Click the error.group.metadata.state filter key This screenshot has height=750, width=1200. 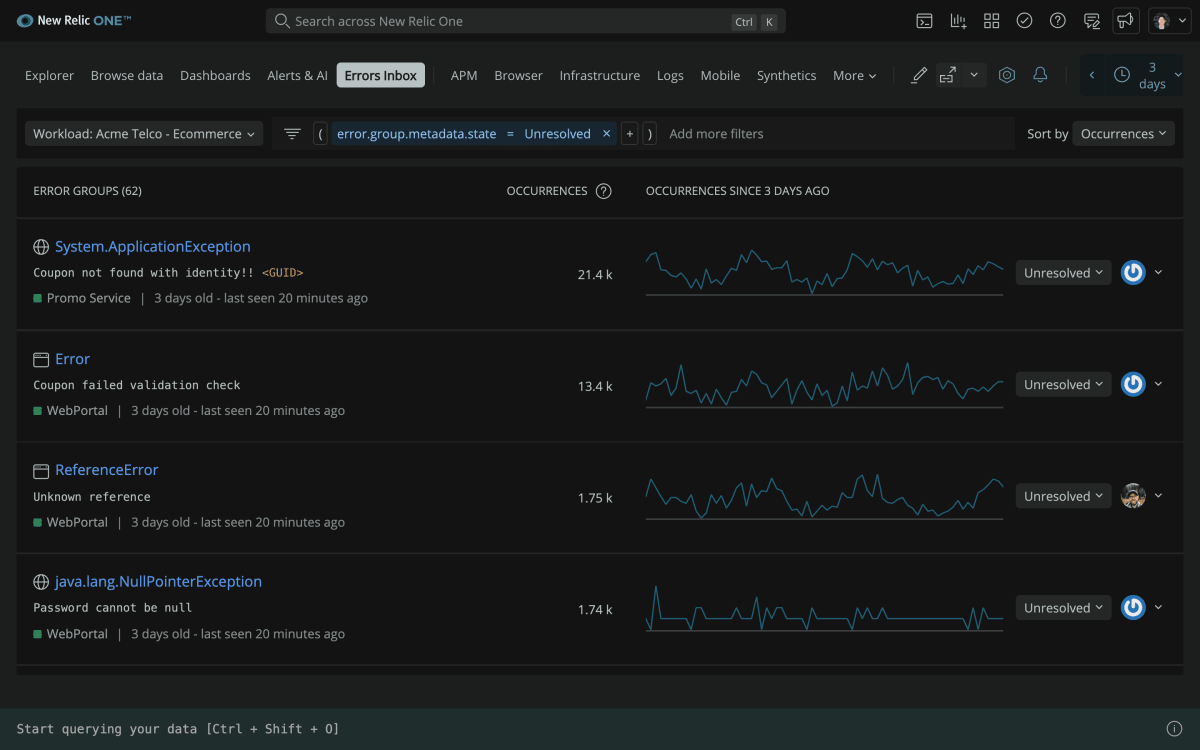point(416,134)
